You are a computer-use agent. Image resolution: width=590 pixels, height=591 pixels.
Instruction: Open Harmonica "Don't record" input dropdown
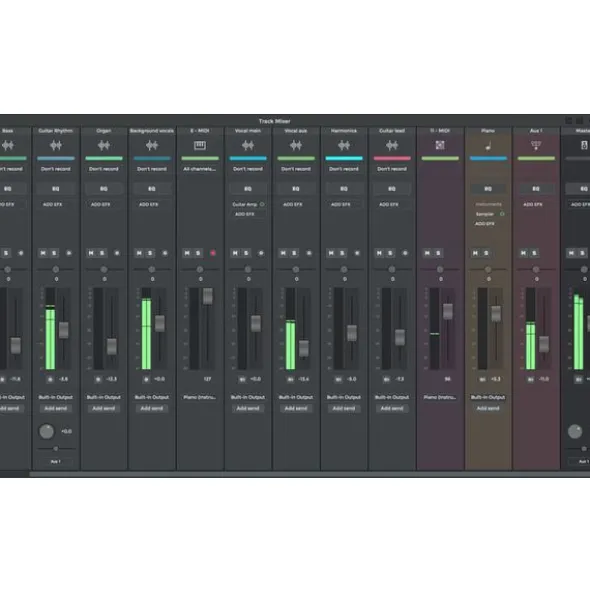click(x=344, y=169)
